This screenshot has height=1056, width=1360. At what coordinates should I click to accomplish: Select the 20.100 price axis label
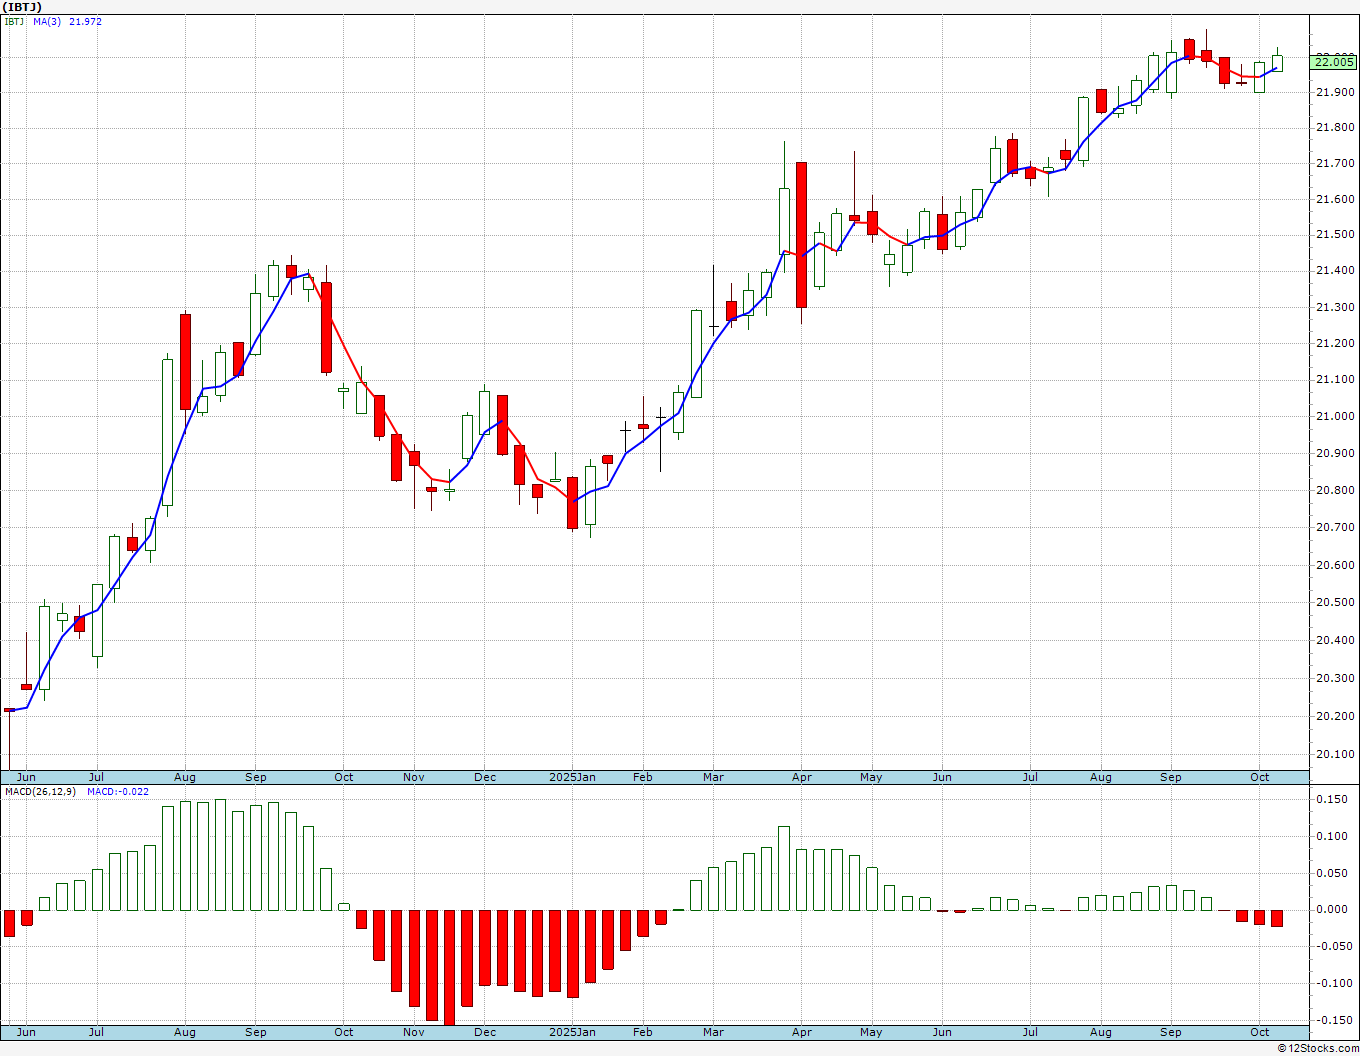coord(1336,754)
